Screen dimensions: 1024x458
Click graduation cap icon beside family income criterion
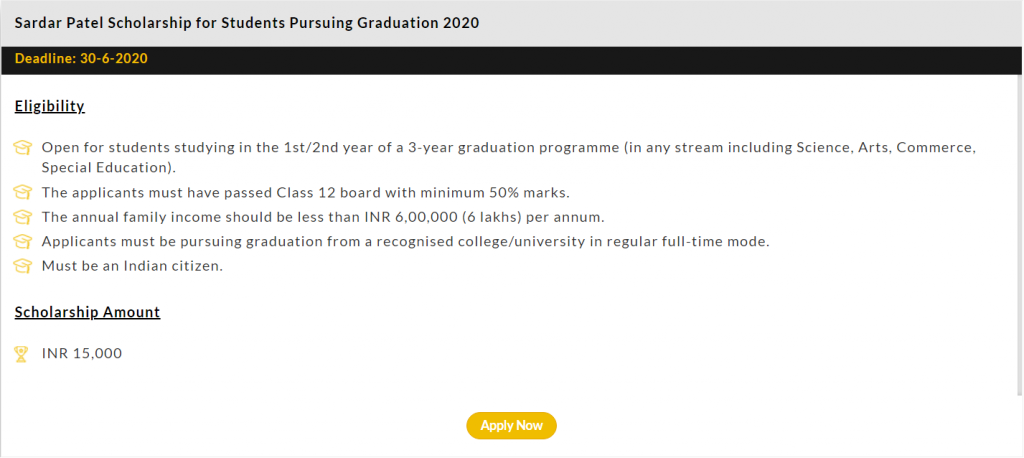point(22,217)
